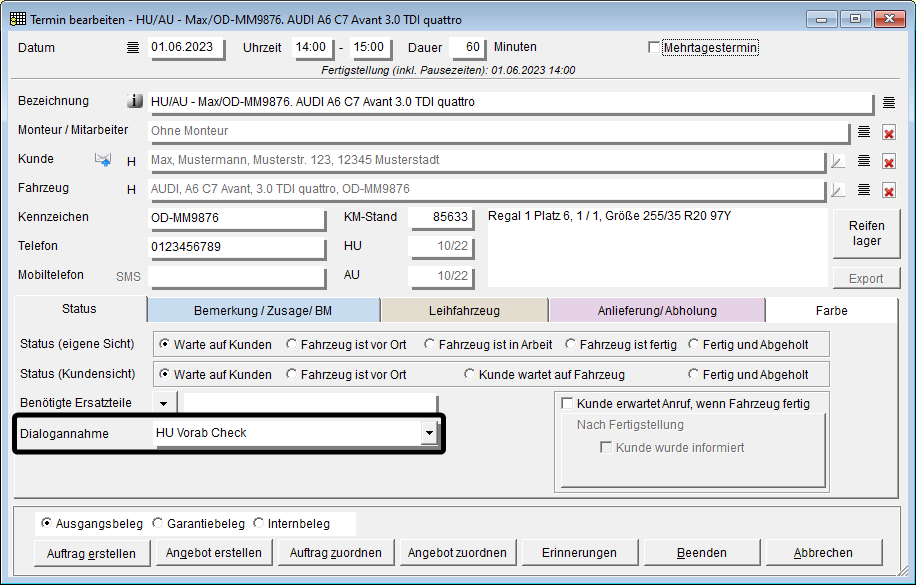Open the list icon at end of Bezeichnung row

[x=889, y=103]
